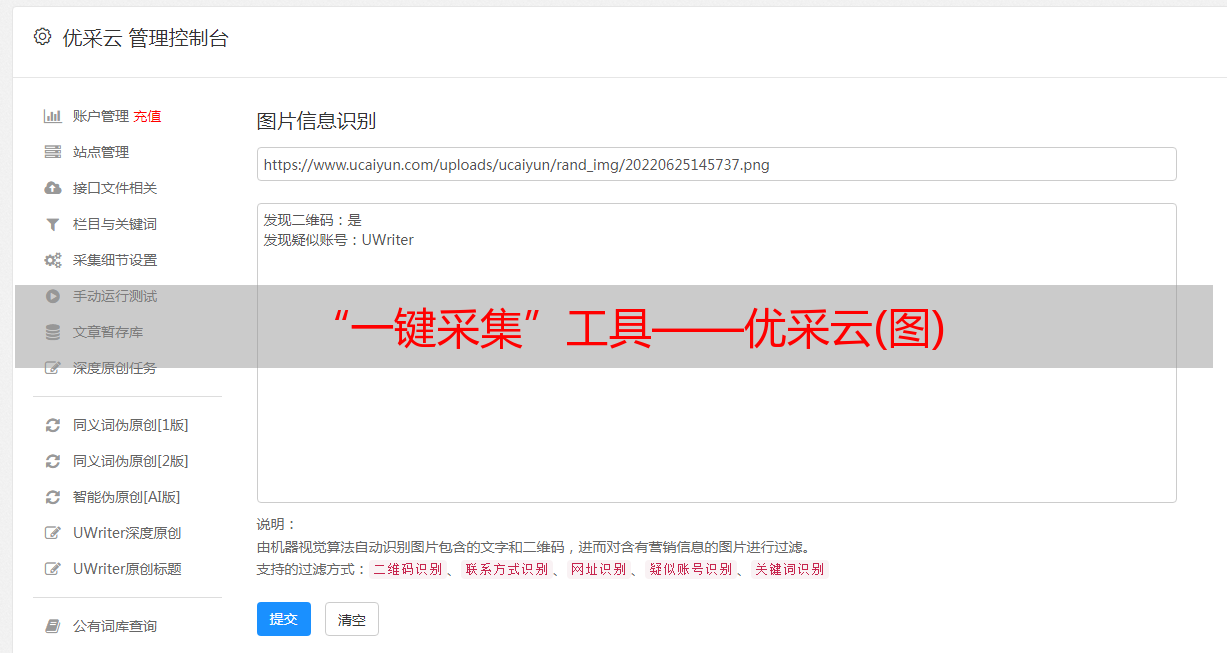Click the 联系方式识别 tag
1227x653 pixels.
pyautogui.click(x=506, y=569)
